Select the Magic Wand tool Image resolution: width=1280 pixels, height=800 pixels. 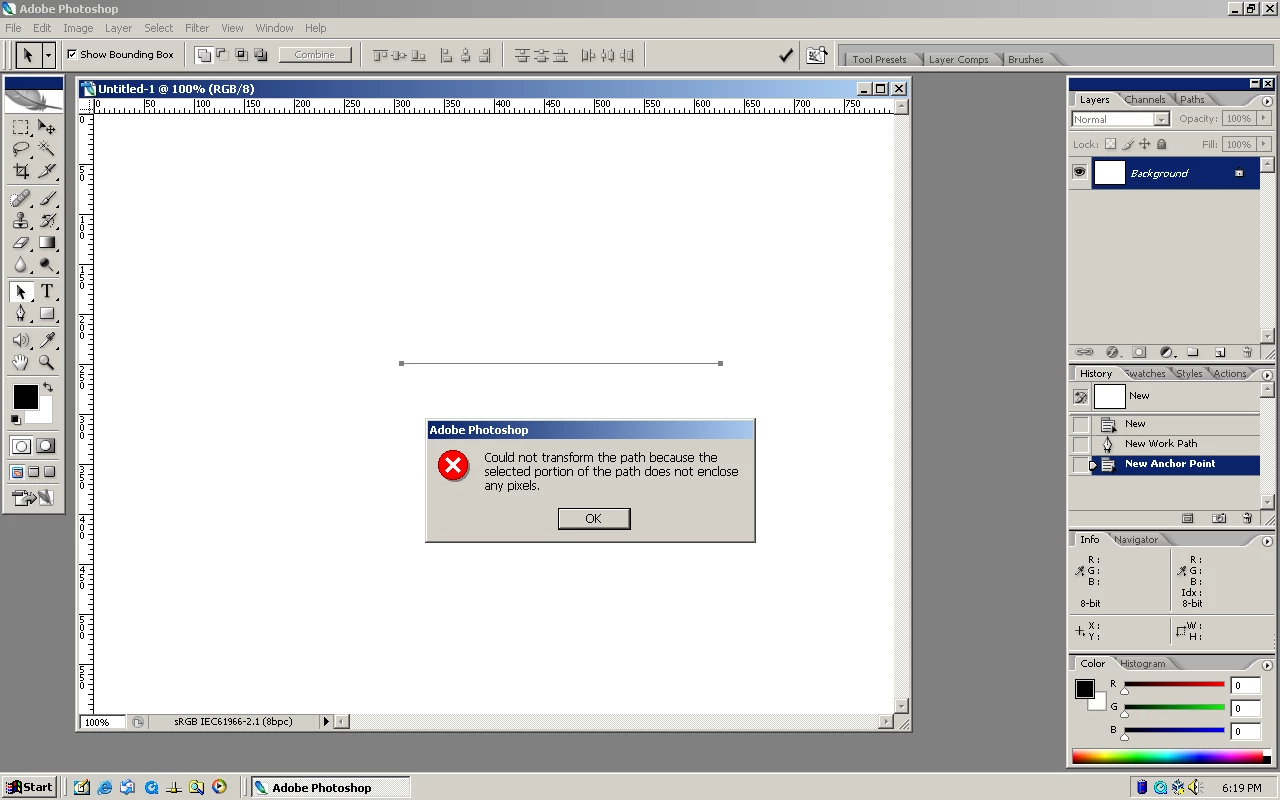[x=47, y=149]
